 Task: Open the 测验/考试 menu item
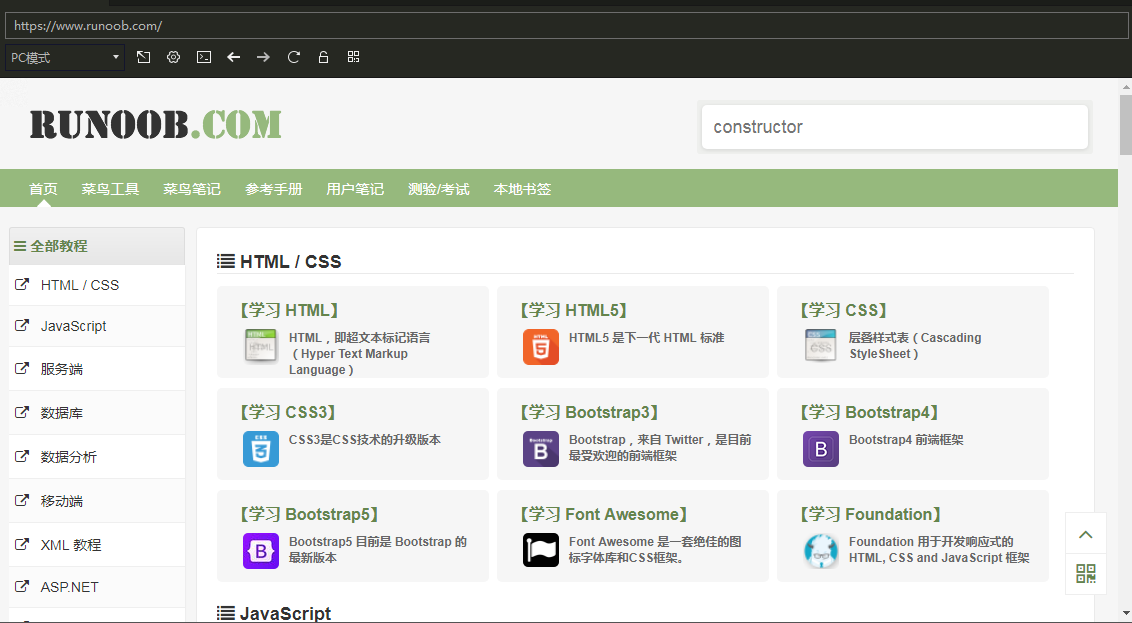click(439, 189)
